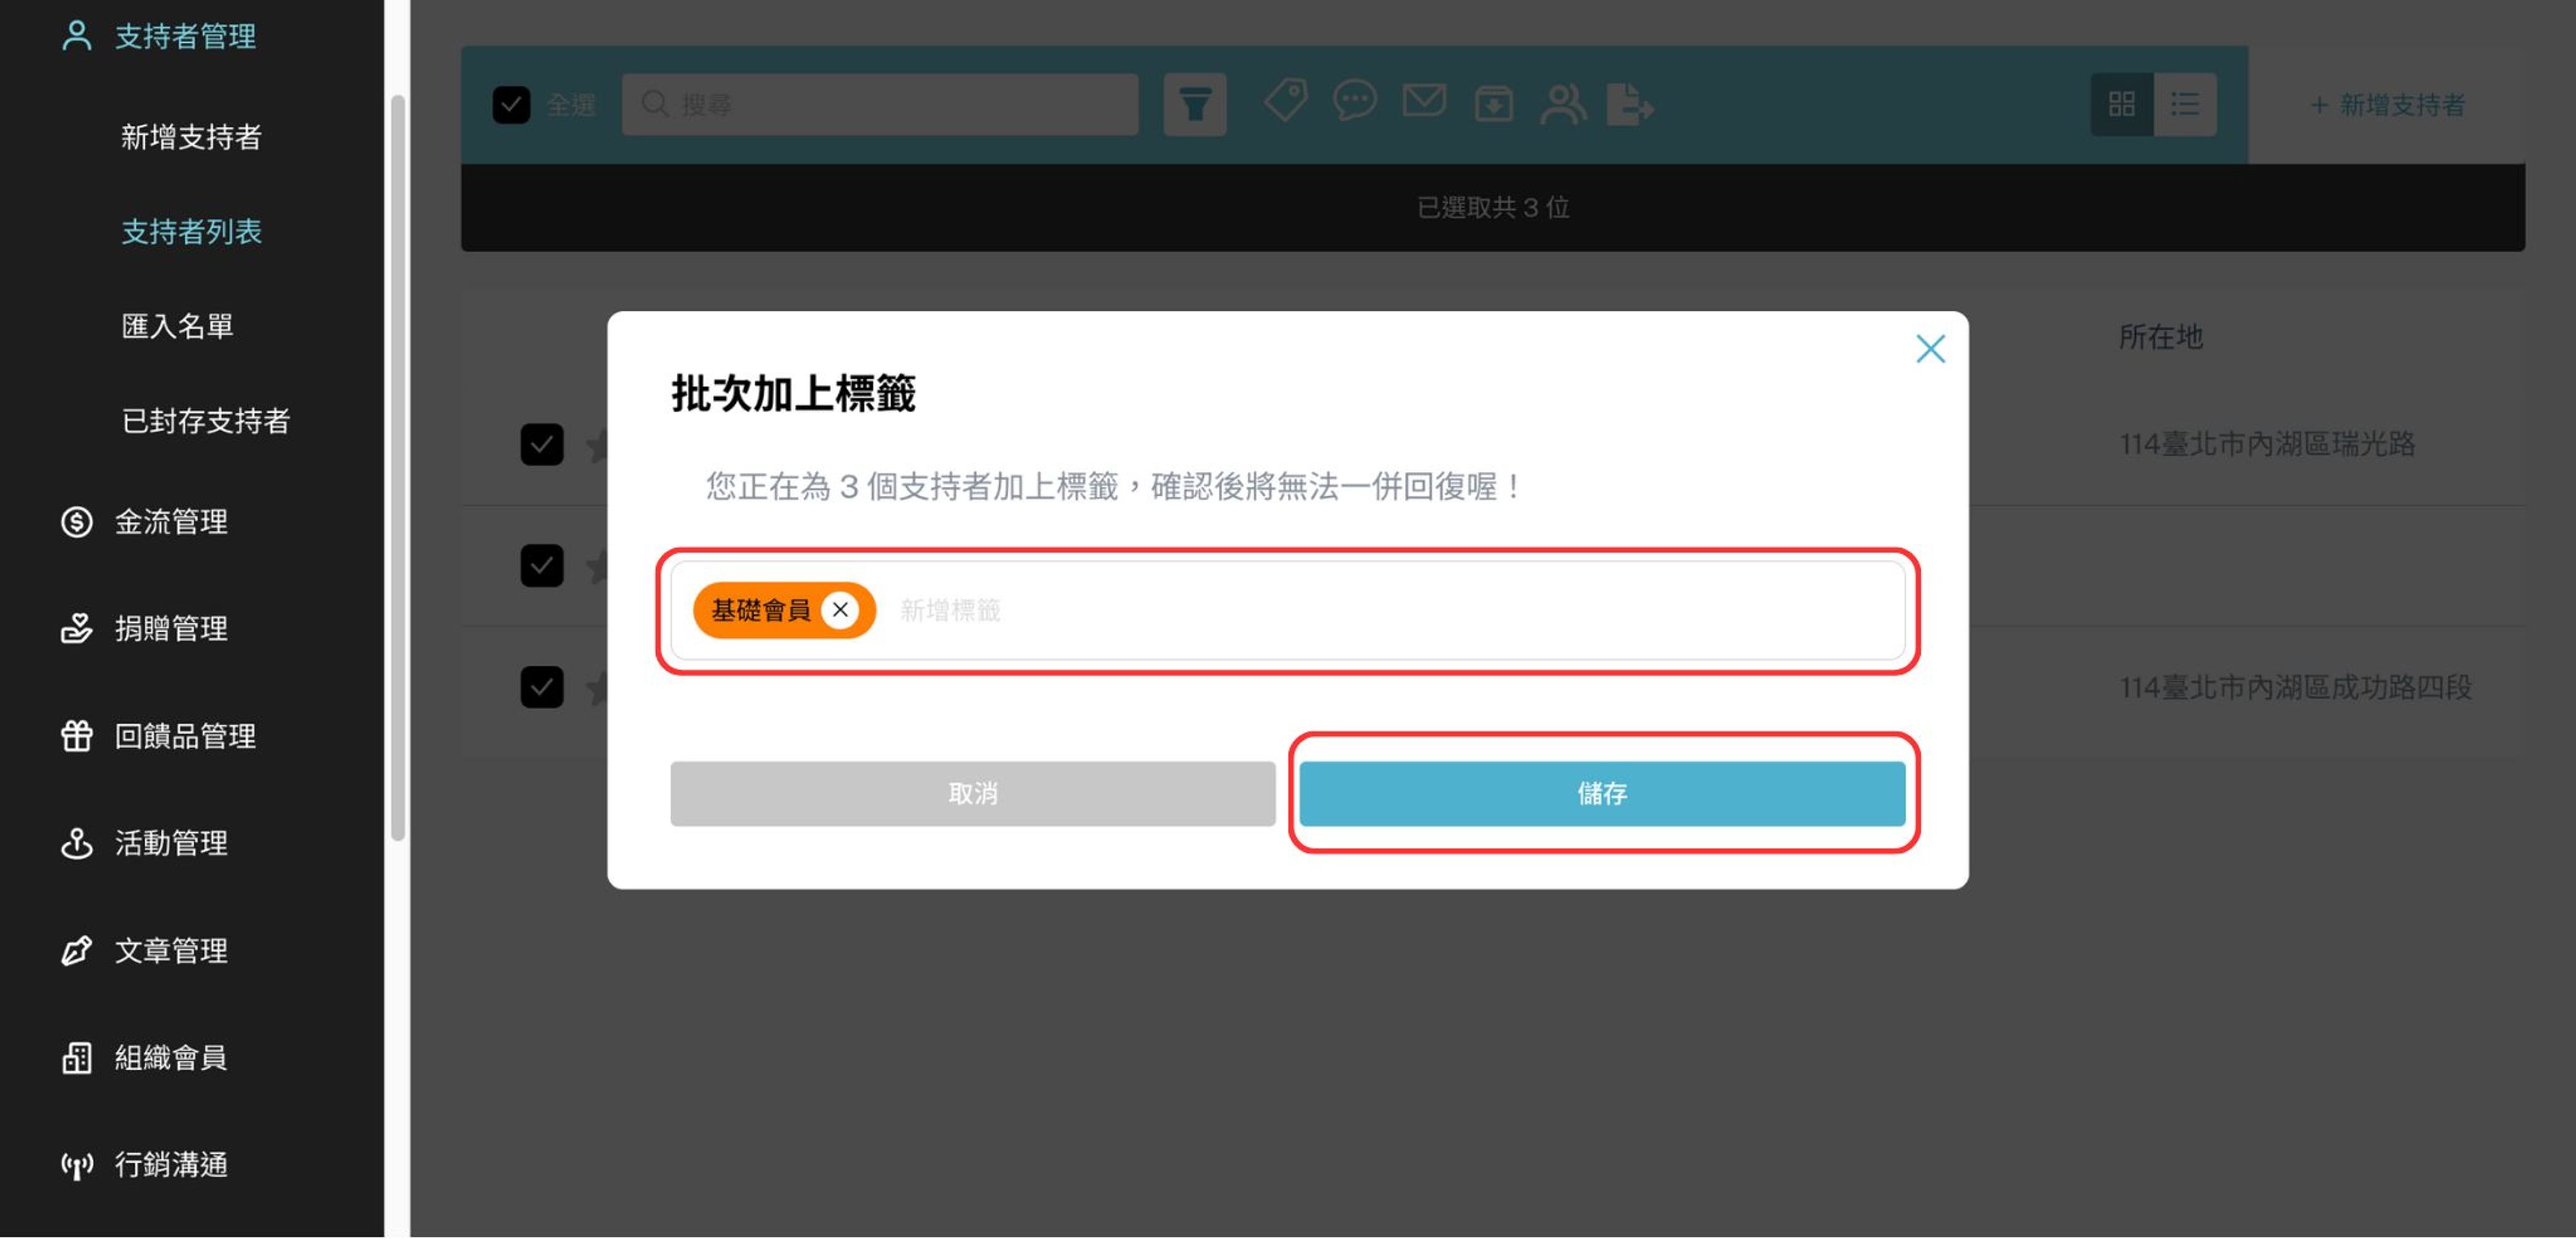Click the sidebar vertical scrollbar
2576x1257 pixels.
point(397,468)
